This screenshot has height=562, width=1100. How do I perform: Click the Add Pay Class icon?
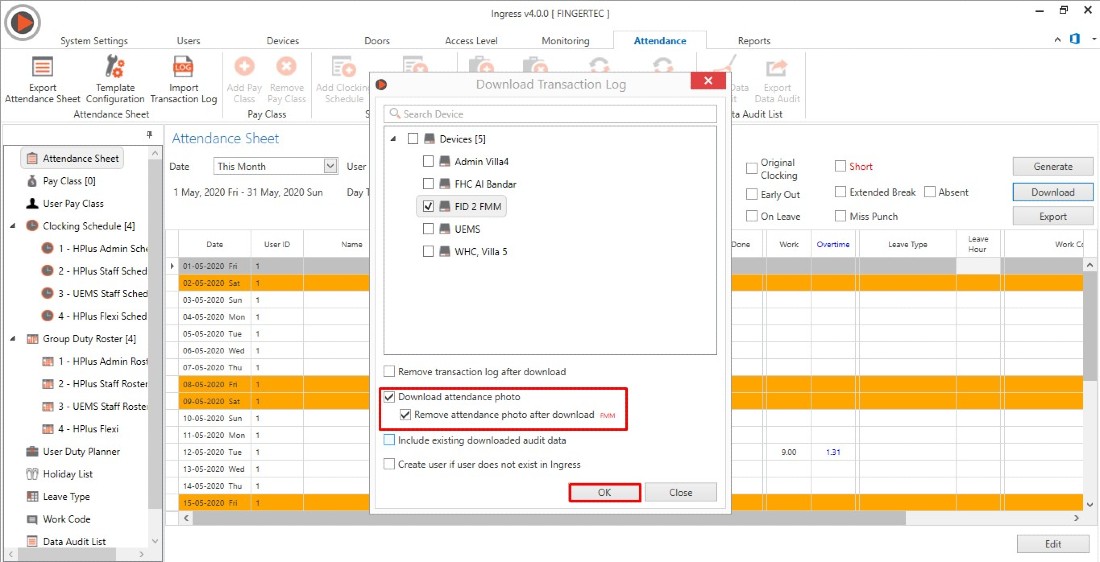[x=244, y=68]
